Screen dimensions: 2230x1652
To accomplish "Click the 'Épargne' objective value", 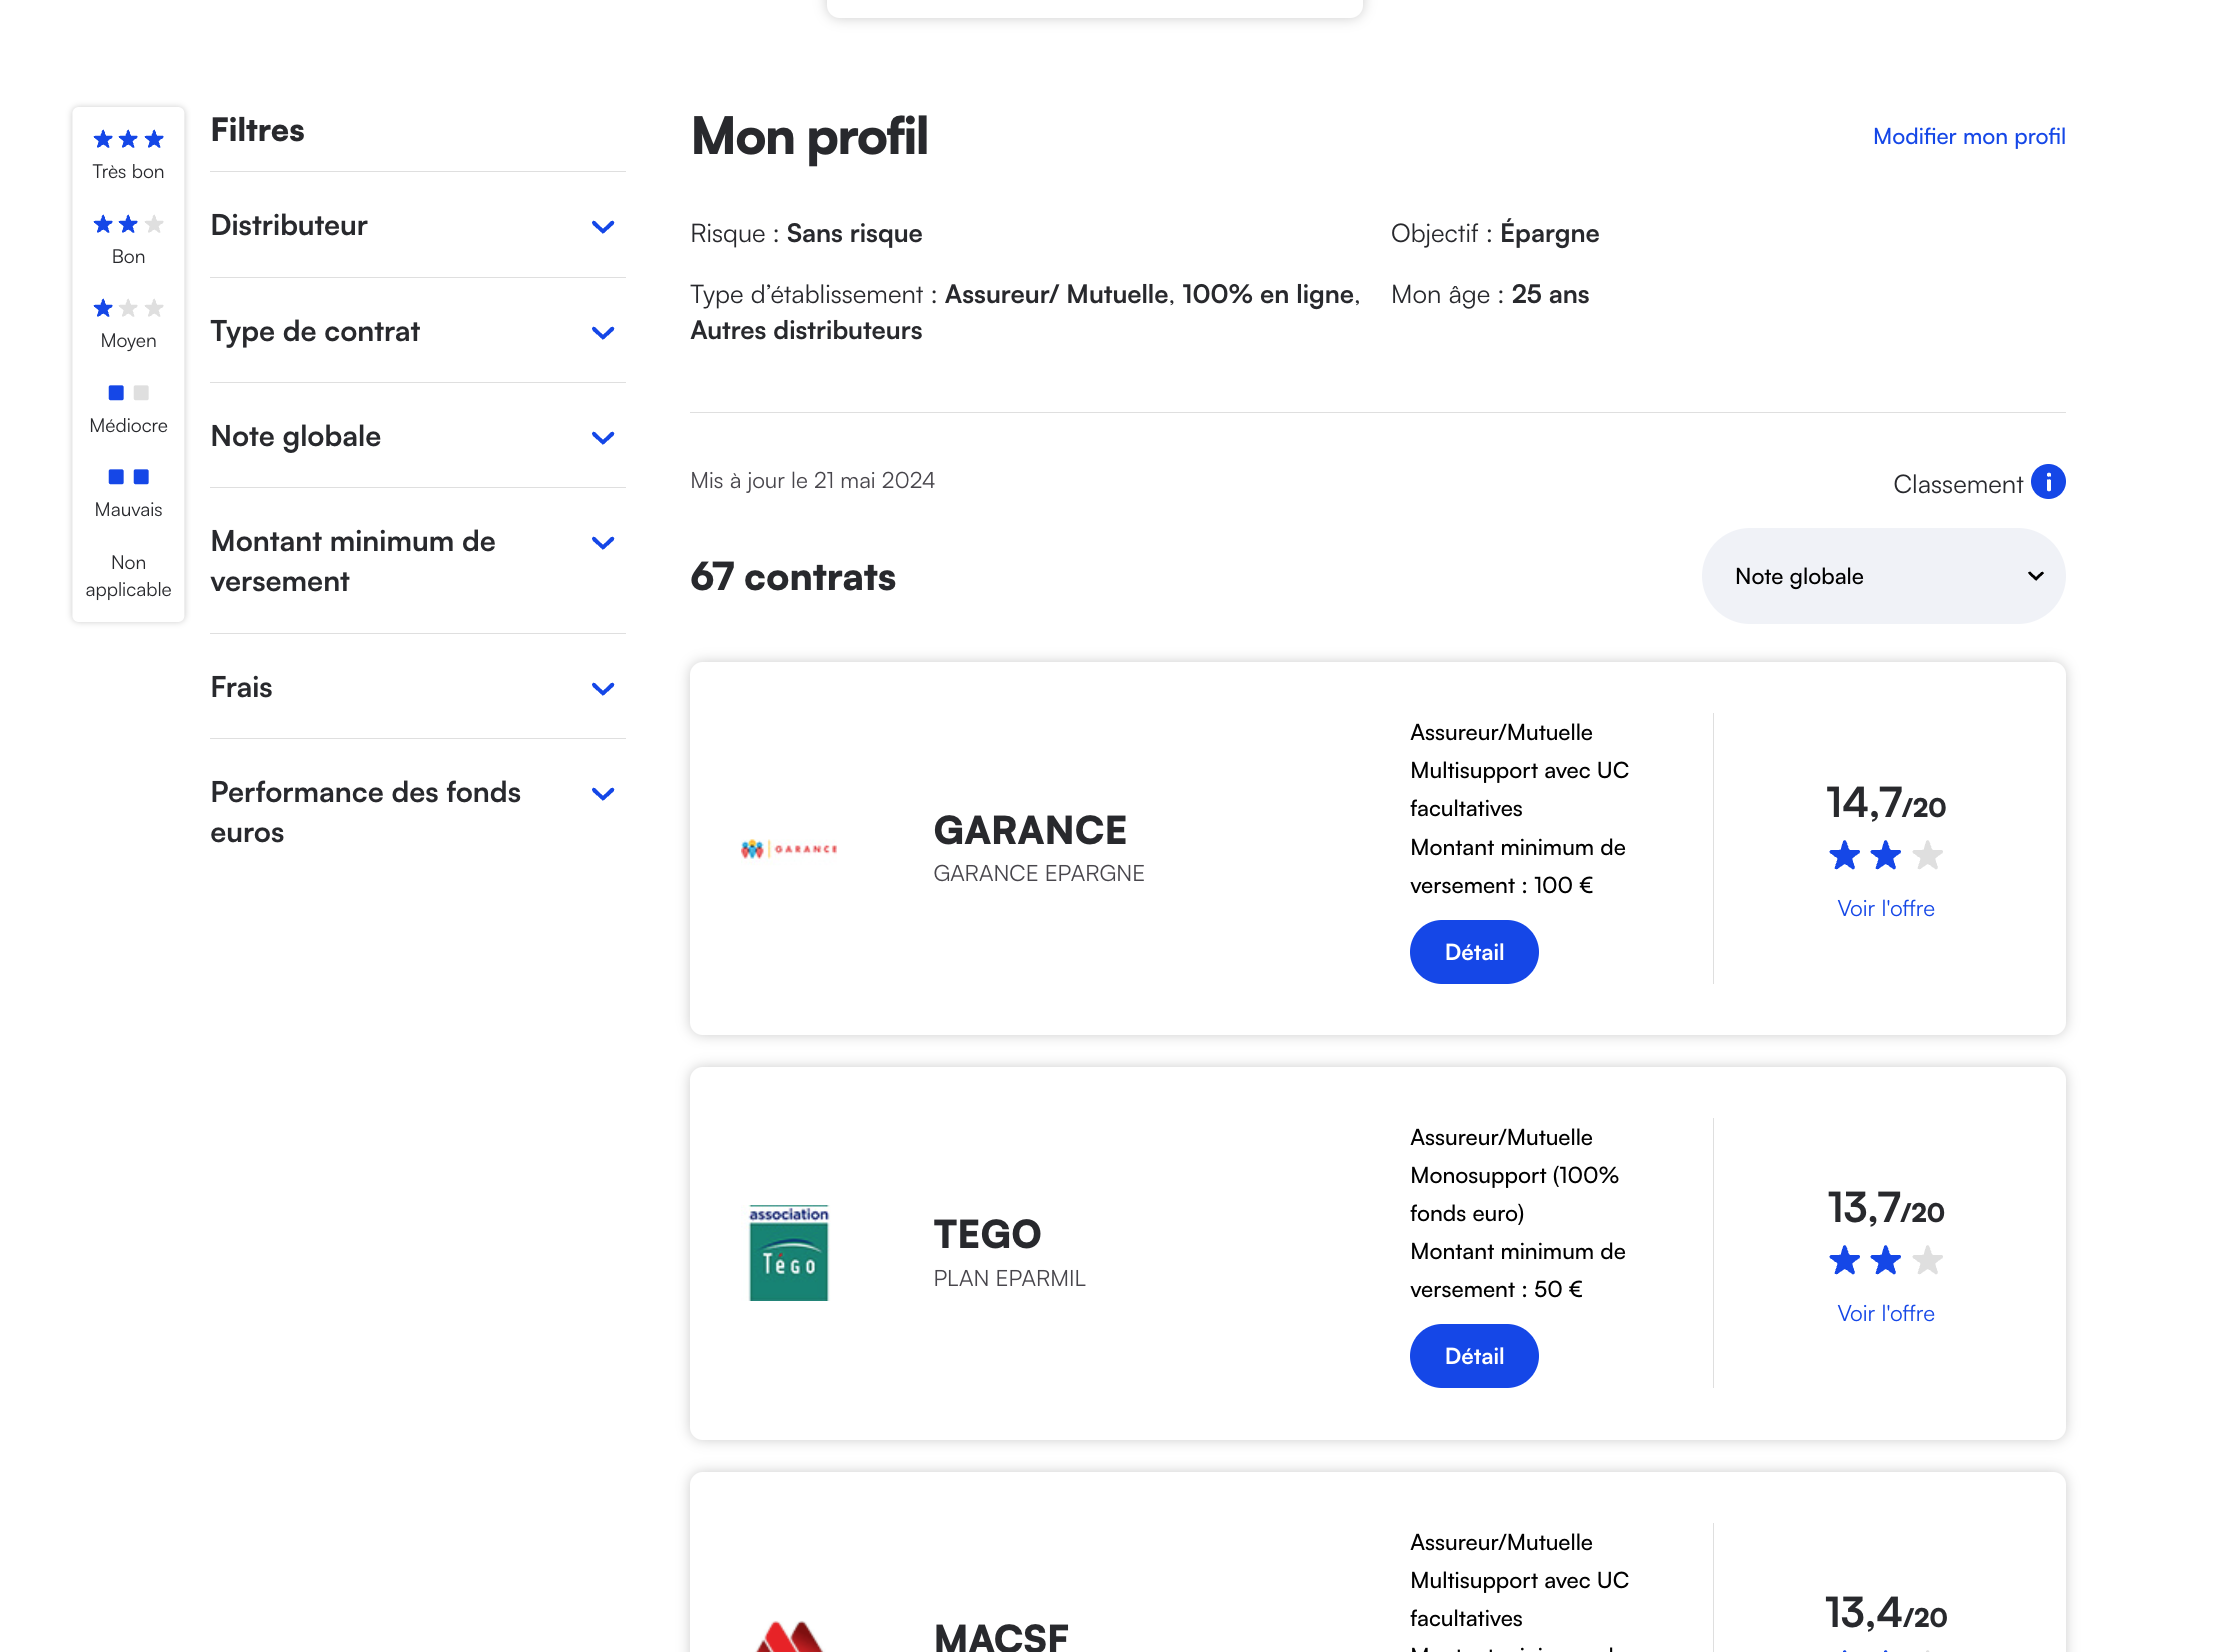I will click(x=1550, y=233).
